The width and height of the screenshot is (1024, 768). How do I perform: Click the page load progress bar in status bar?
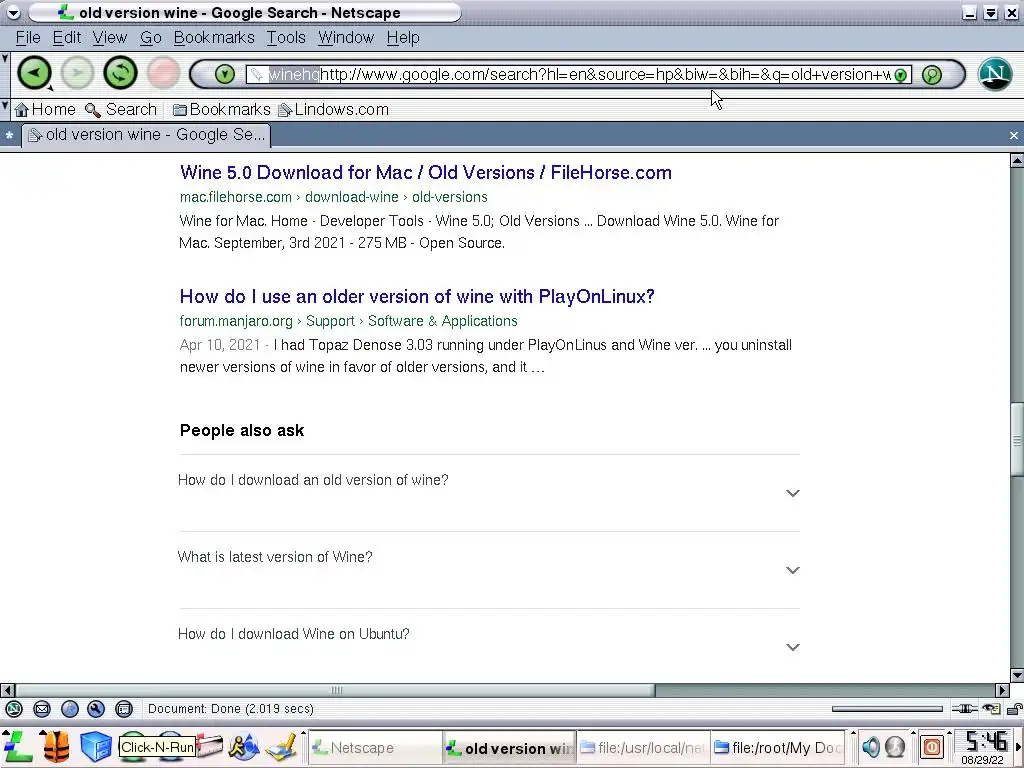[887, 709]
